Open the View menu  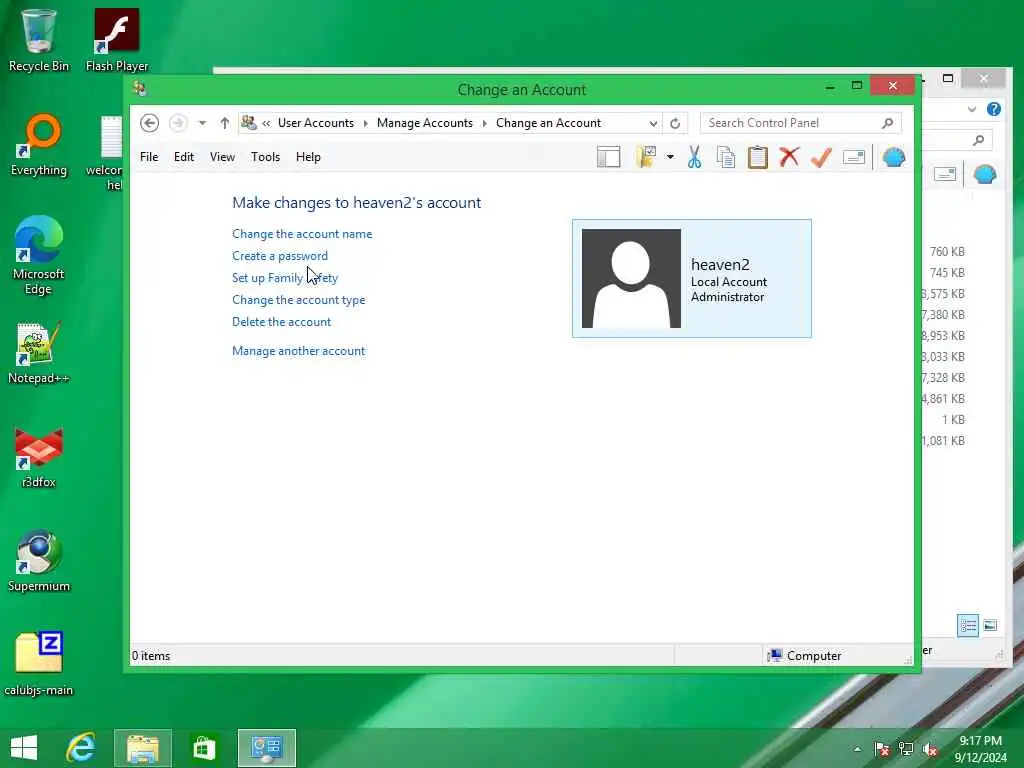point(222,157)
